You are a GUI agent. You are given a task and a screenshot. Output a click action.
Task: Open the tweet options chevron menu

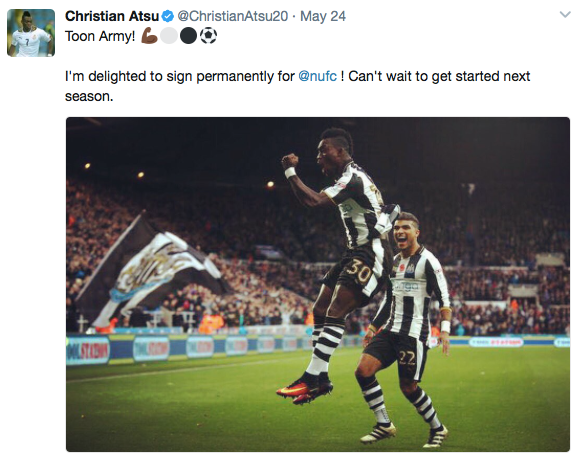click(x=565, y=15)
